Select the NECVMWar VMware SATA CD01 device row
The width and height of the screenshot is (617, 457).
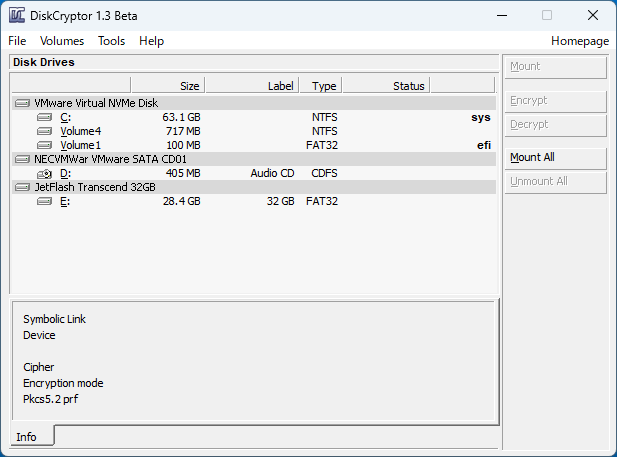coord(254,159)
